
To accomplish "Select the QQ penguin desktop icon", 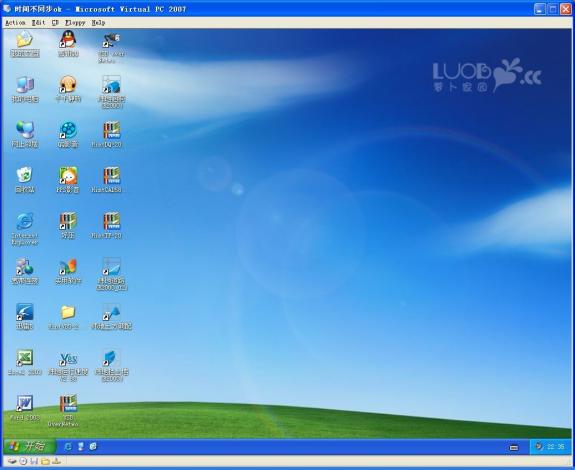I will click(68, 44).
